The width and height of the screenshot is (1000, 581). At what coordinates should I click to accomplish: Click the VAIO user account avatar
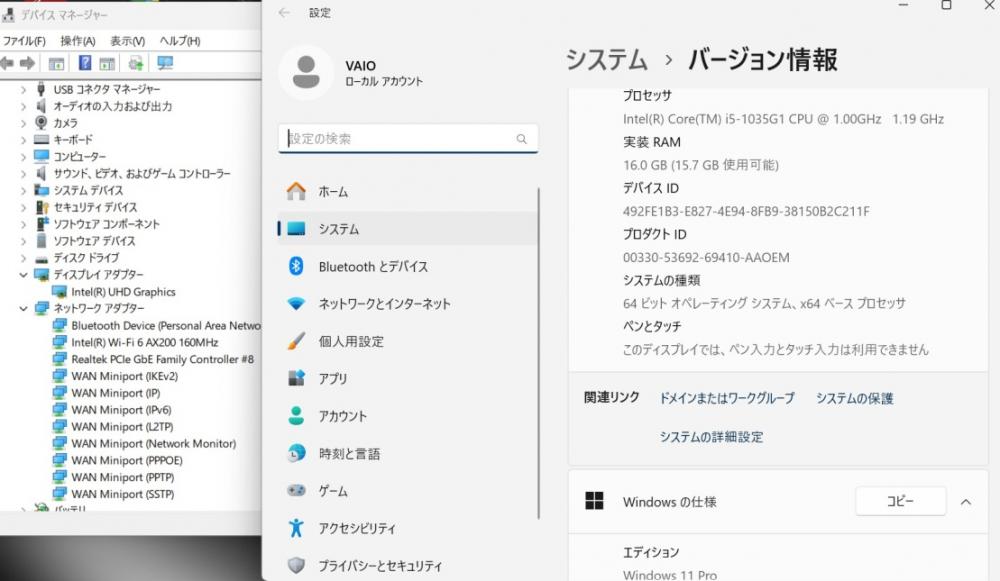point(306,72)
